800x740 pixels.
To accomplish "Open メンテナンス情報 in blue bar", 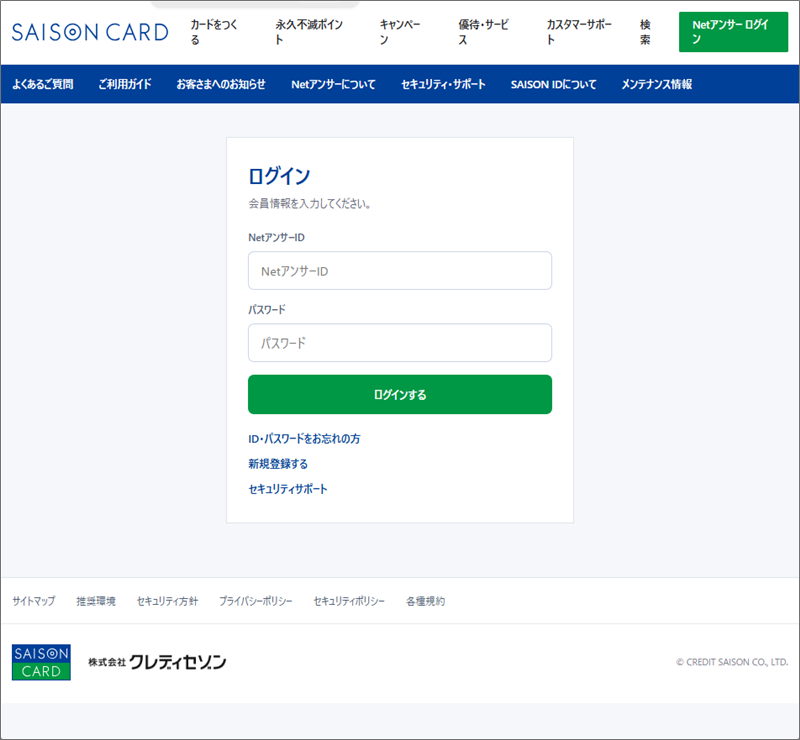I will pos(657,84).
